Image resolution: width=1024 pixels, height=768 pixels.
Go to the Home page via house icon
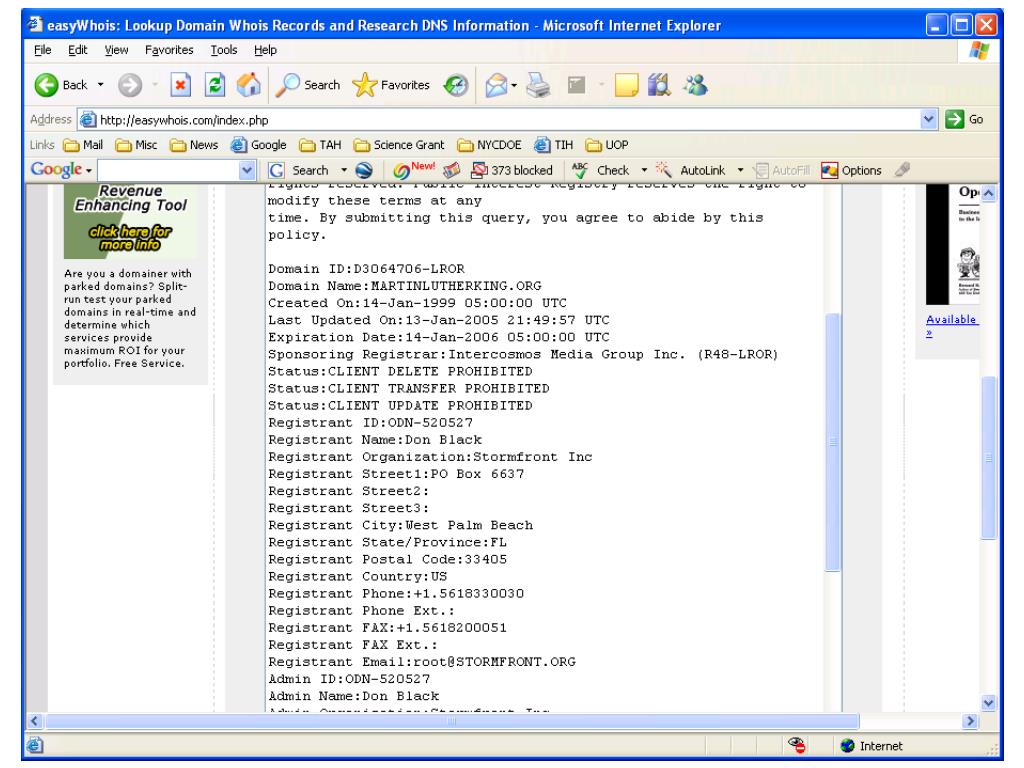click(249, 85)
